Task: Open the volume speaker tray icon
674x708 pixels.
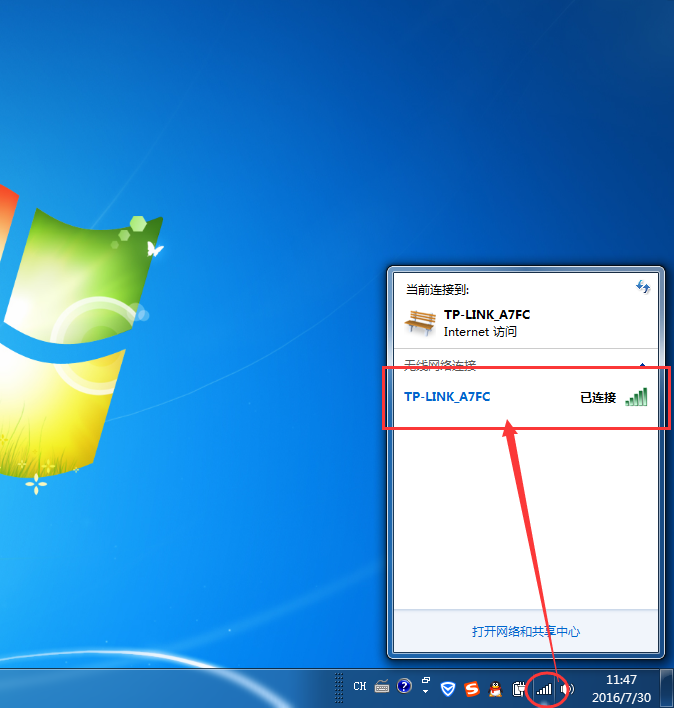Action: coord(567,689)
